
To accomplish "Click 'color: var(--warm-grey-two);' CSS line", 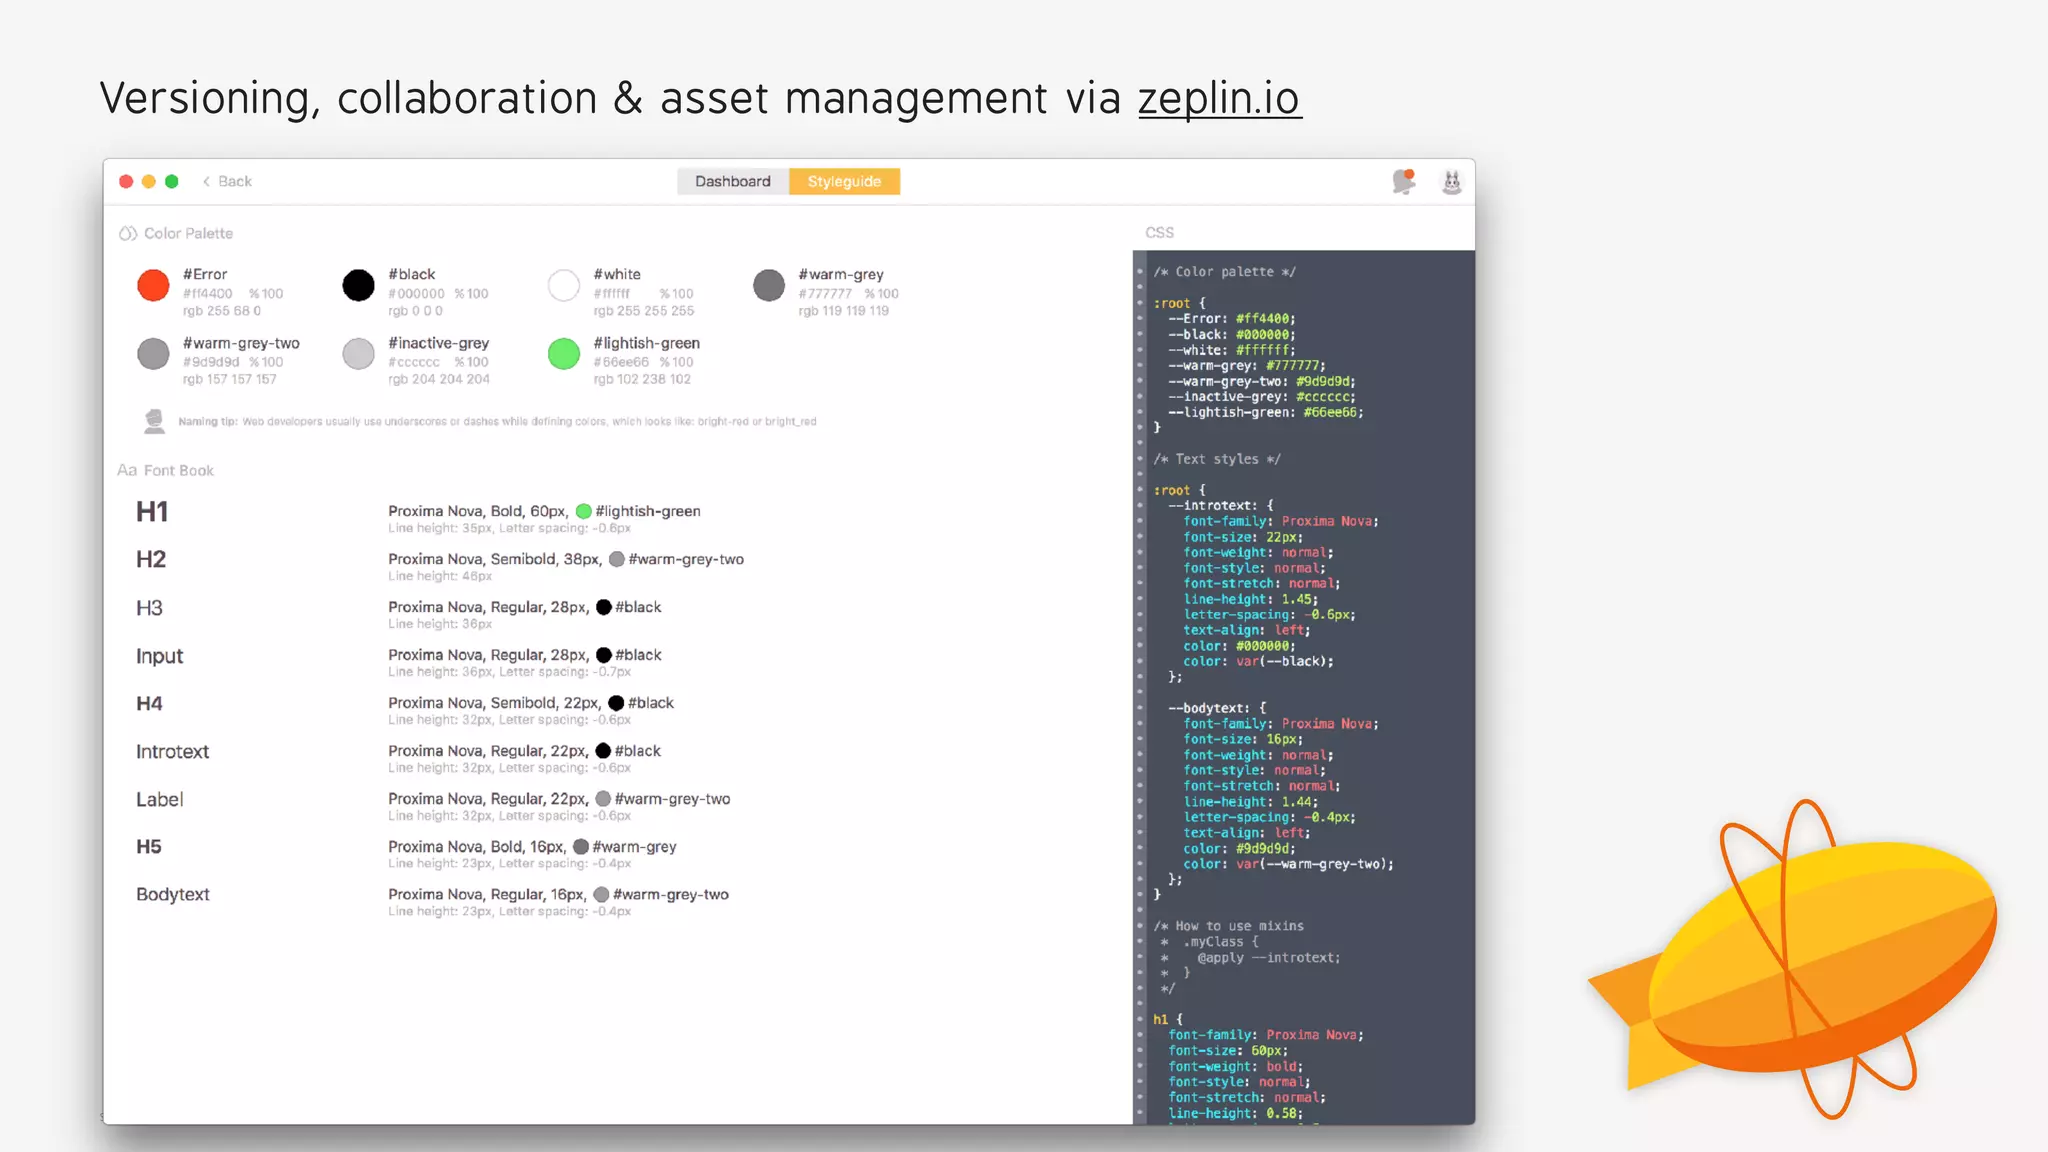I will [1288, 864].
